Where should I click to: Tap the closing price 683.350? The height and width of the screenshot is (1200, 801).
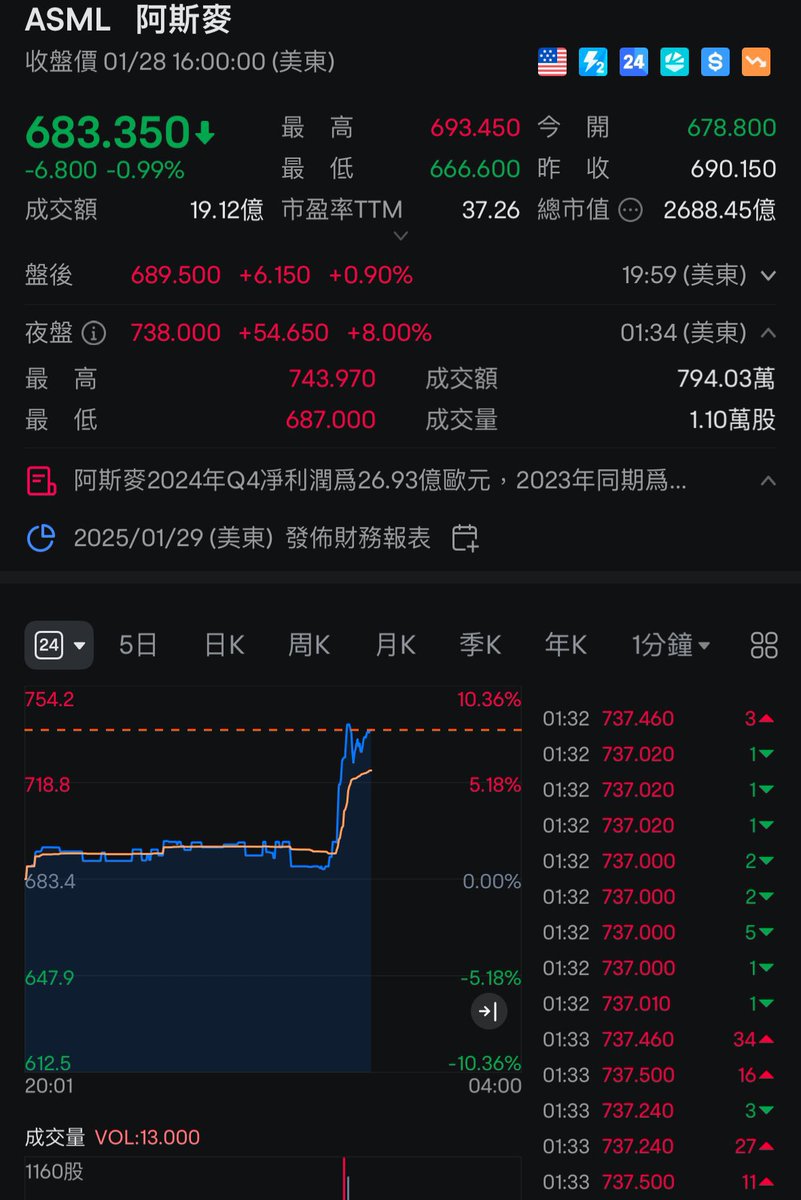coord(107,131)
